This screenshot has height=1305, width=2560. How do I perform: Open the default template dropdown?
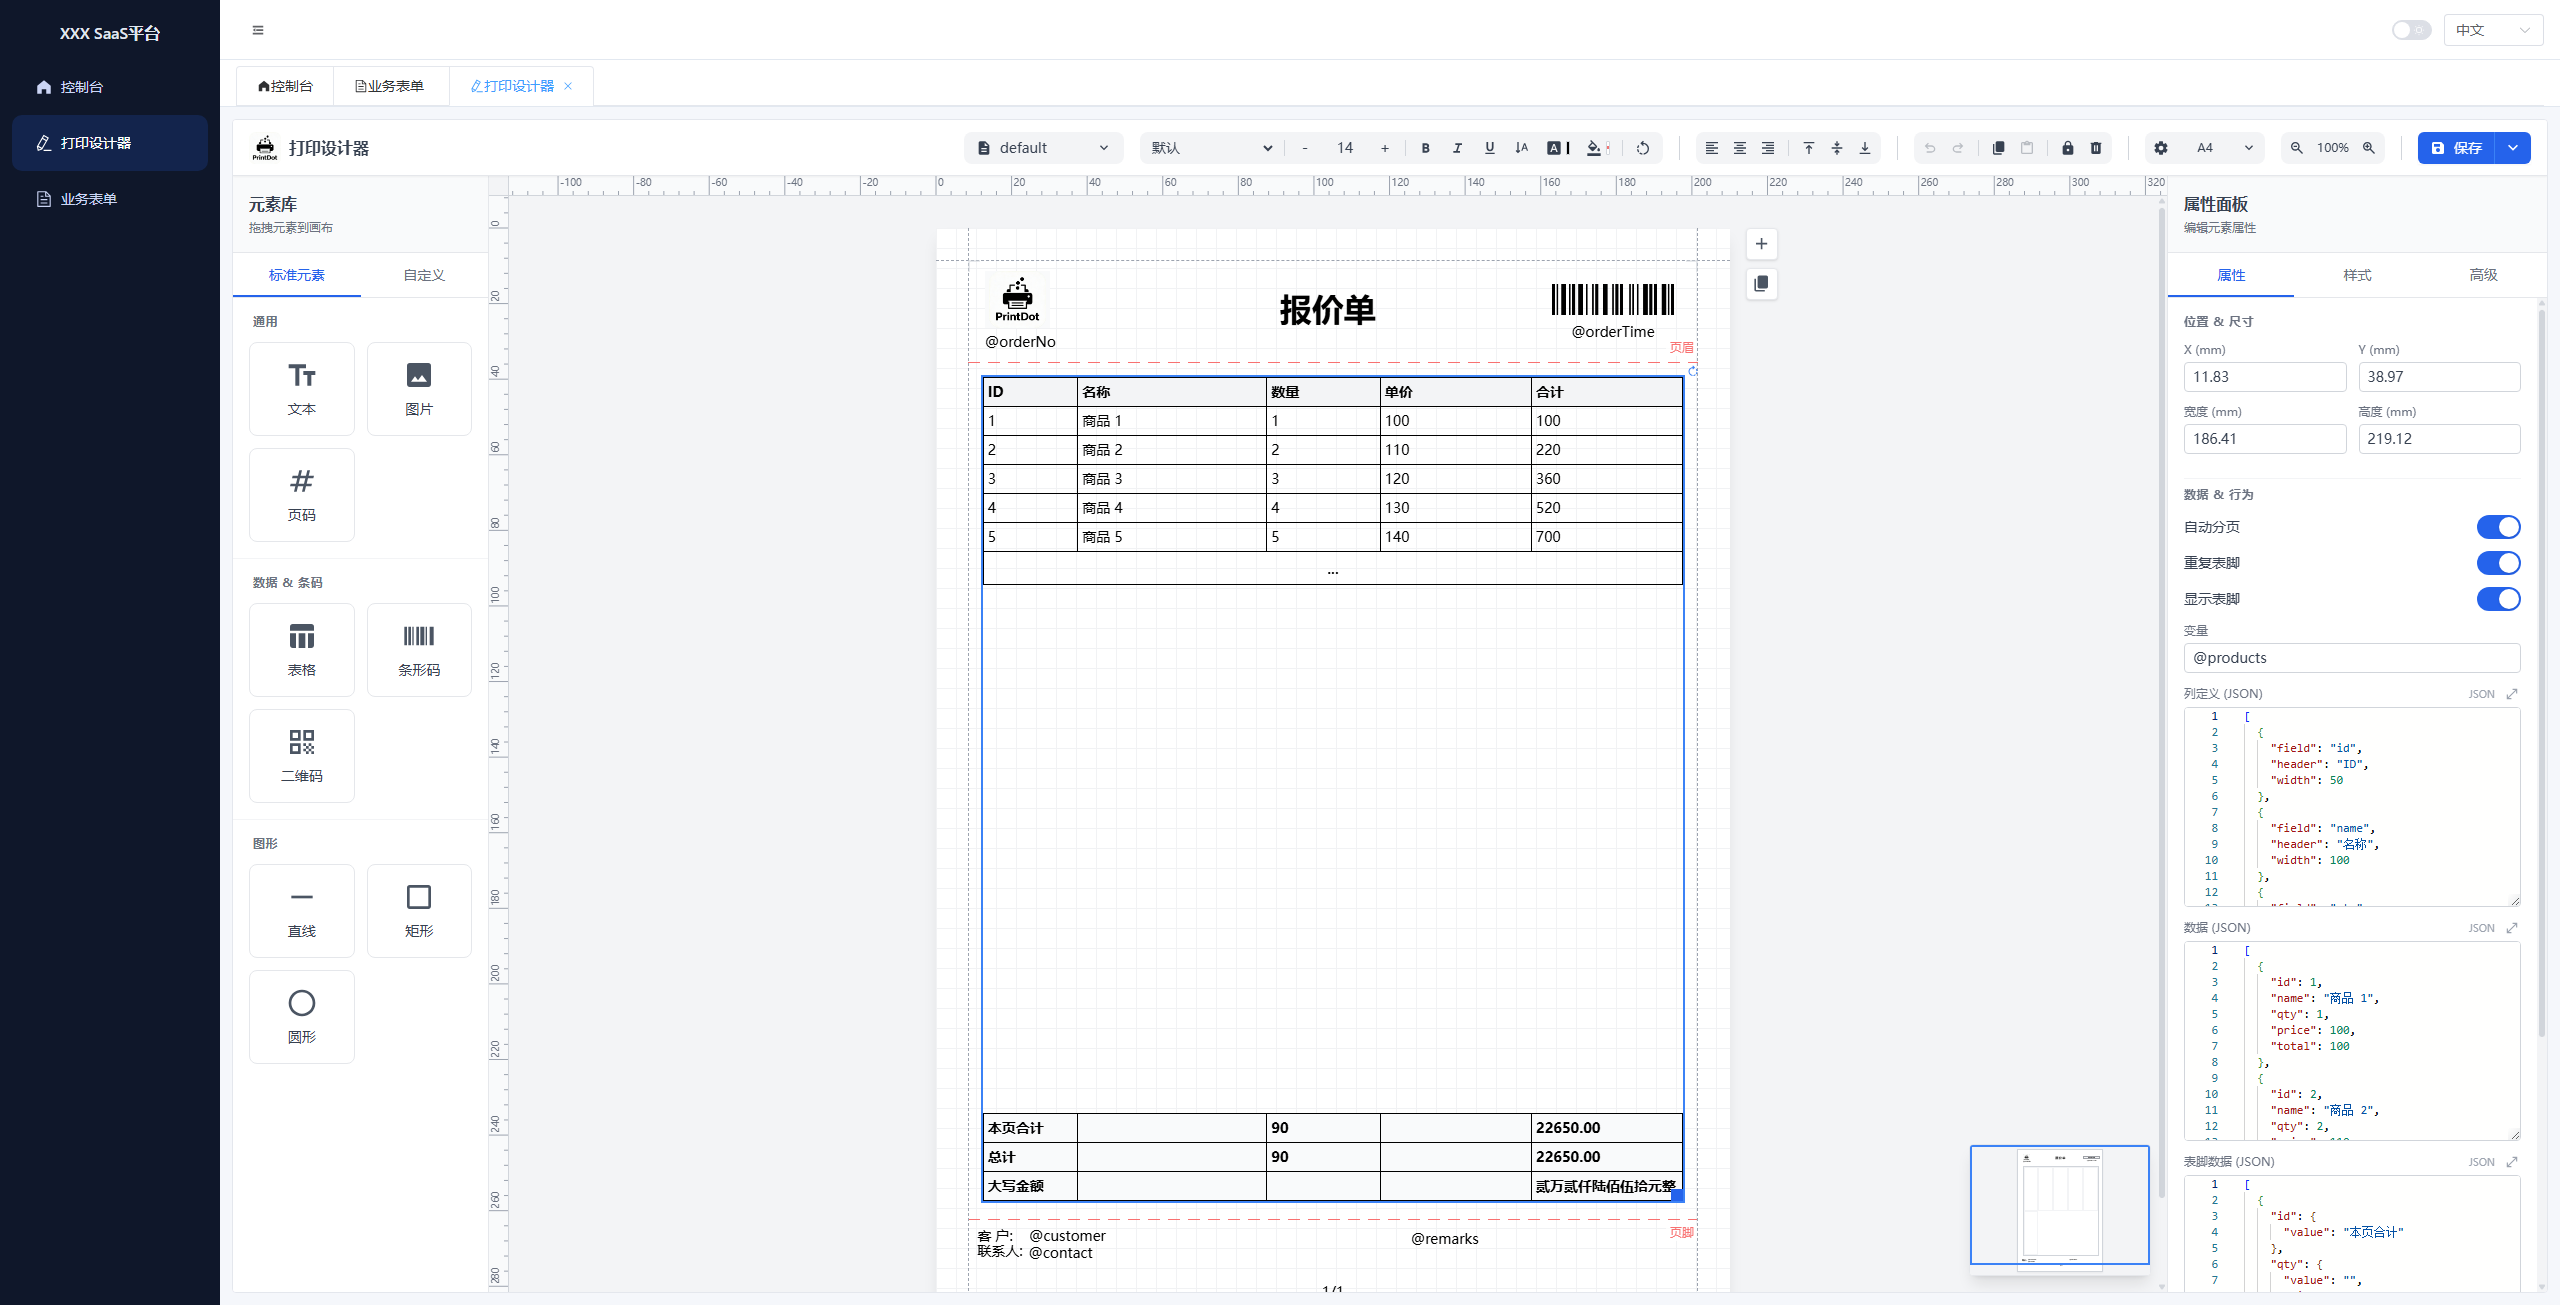(x=1043, y=148)
